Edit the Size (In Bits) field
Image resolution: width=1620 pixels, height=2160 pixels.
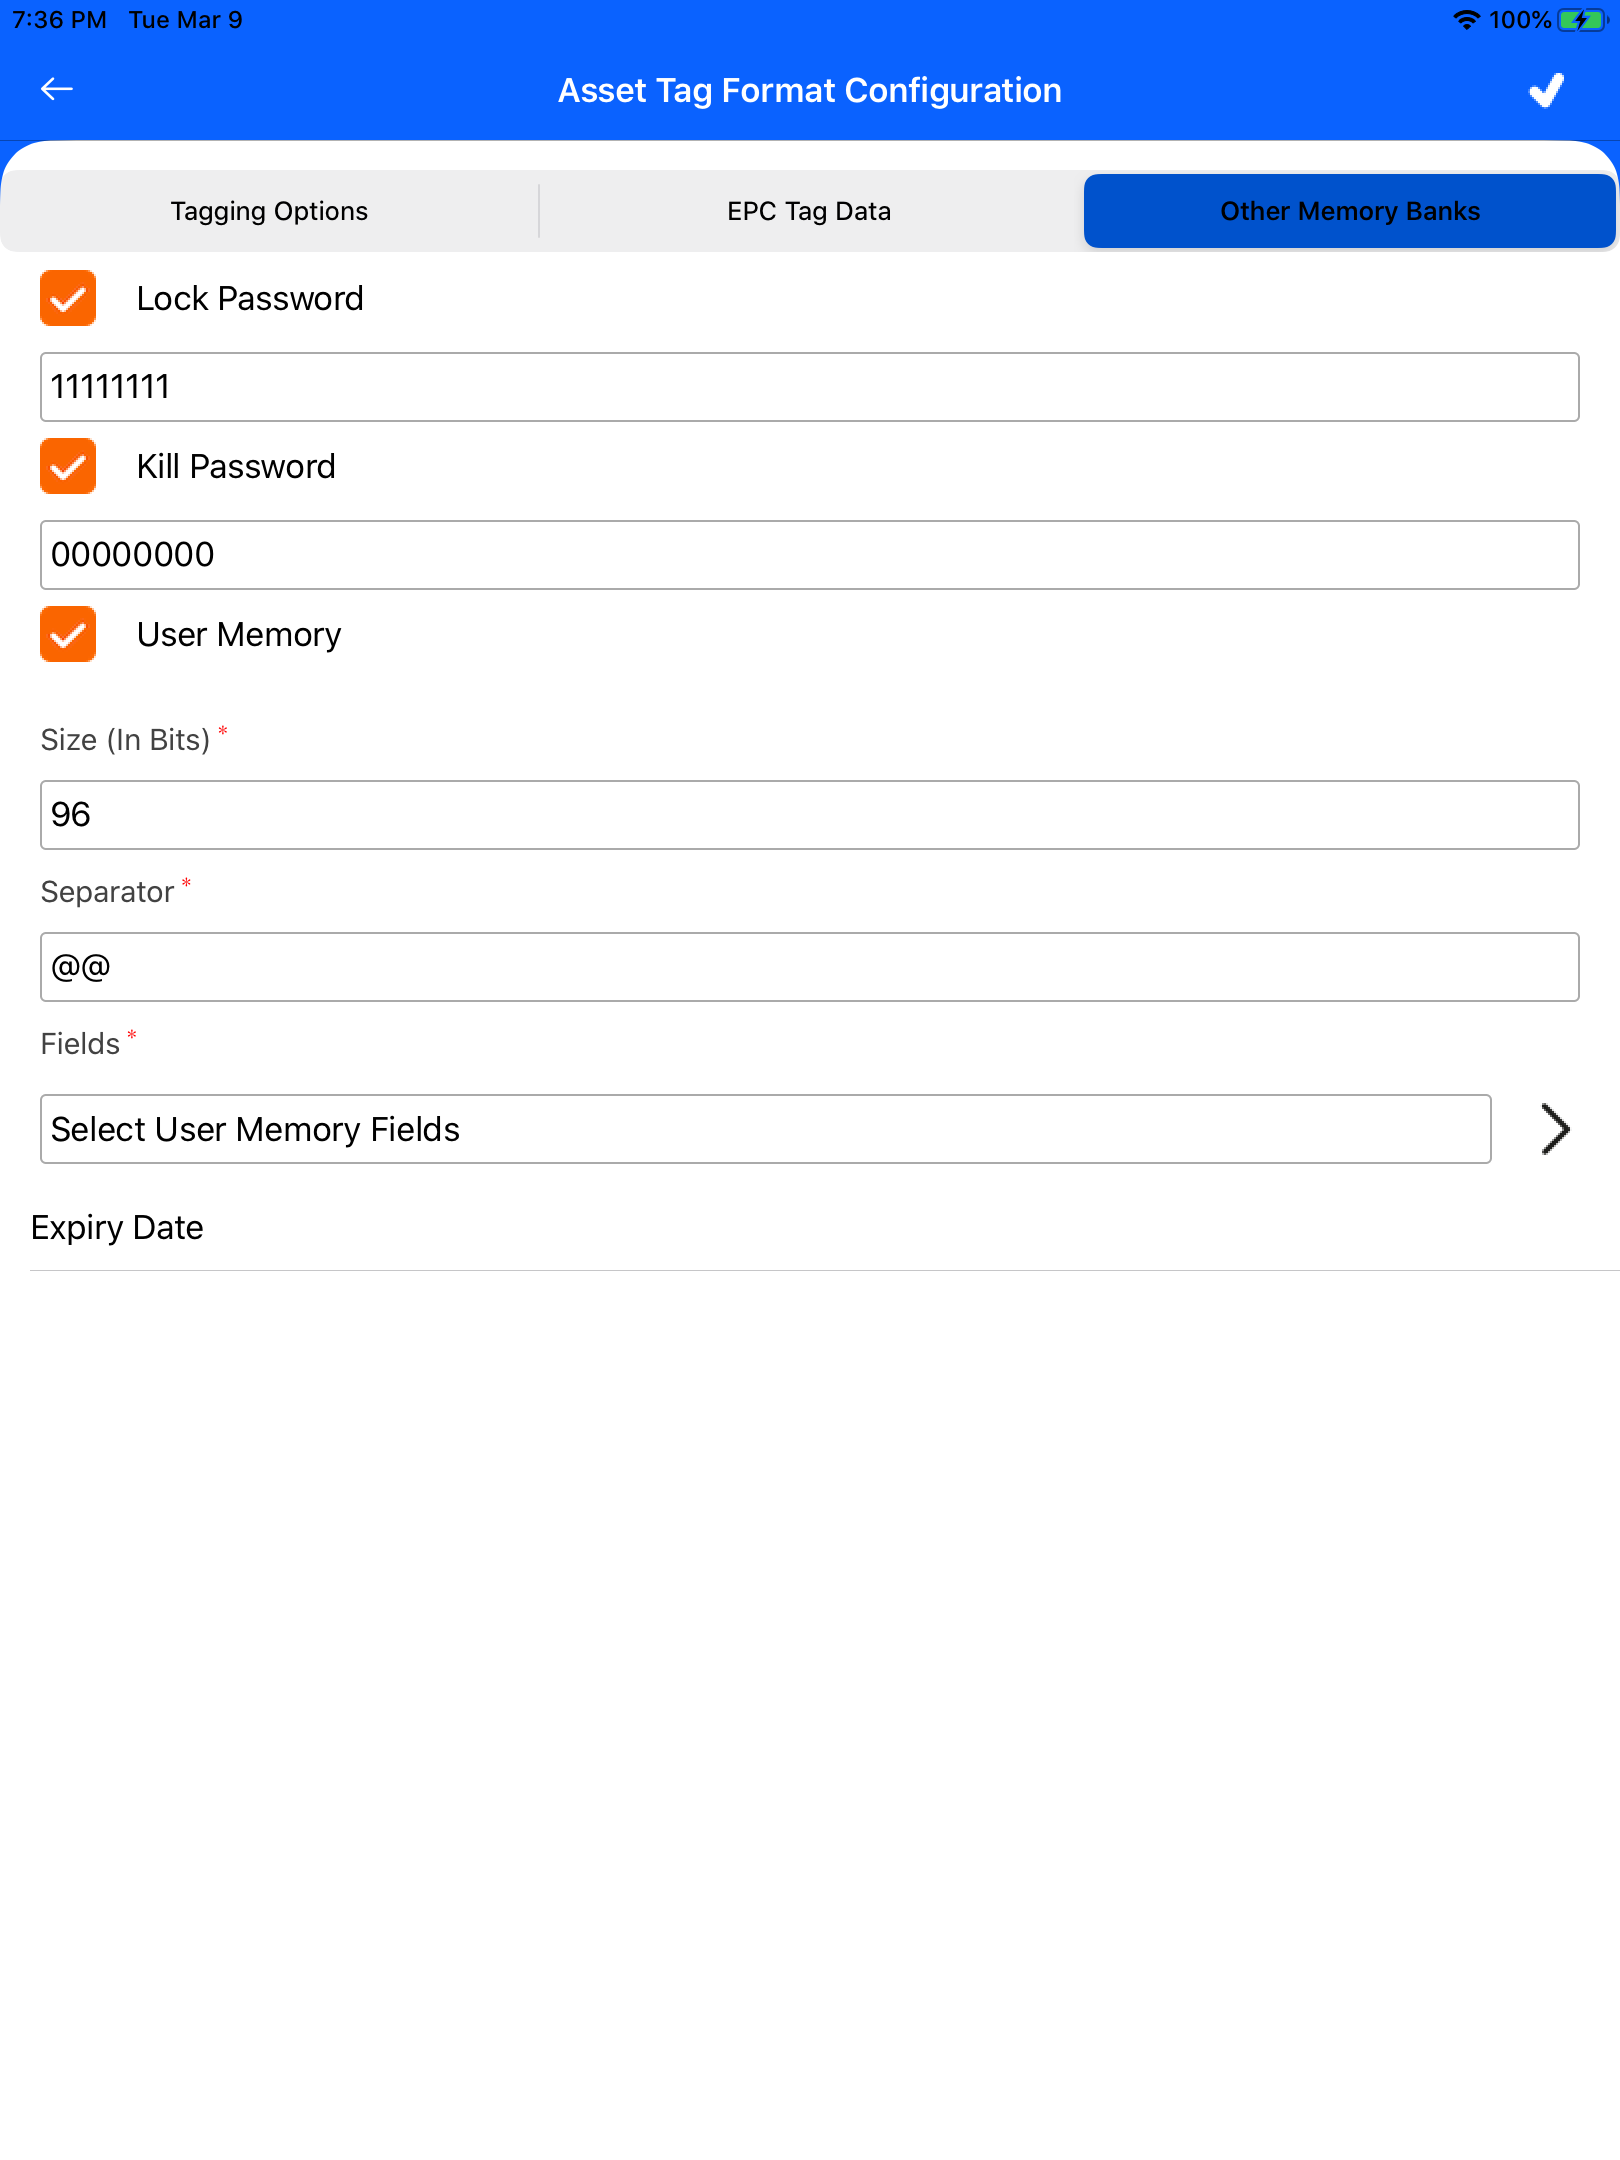click(809, 815)
